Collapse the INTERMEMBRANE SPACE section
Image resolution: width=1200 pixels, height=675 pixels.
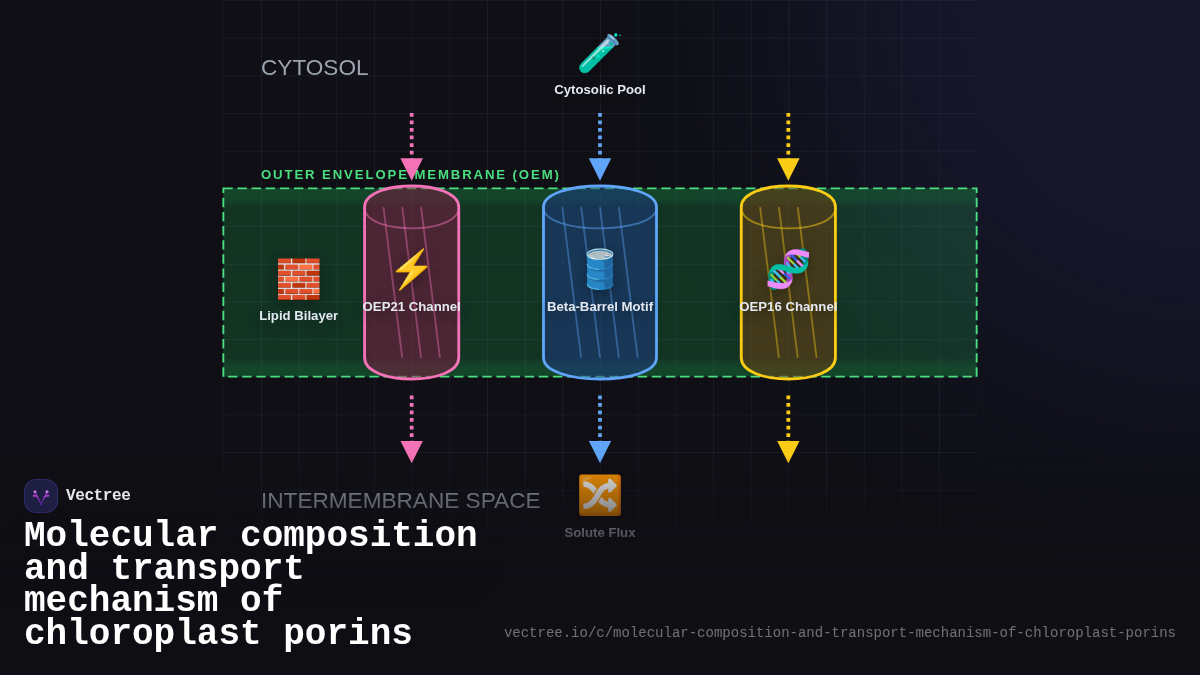tap(401, 500)
